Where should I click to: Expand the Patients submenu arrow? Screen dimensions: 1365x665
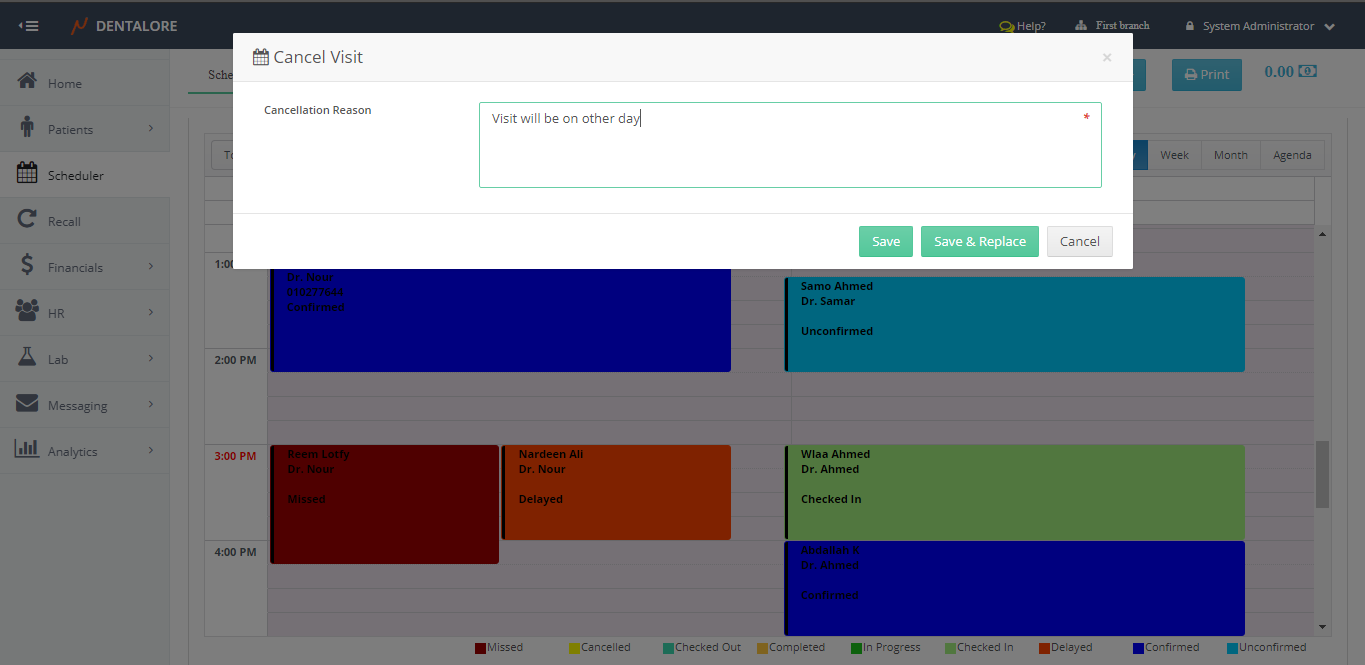[151, 128]
